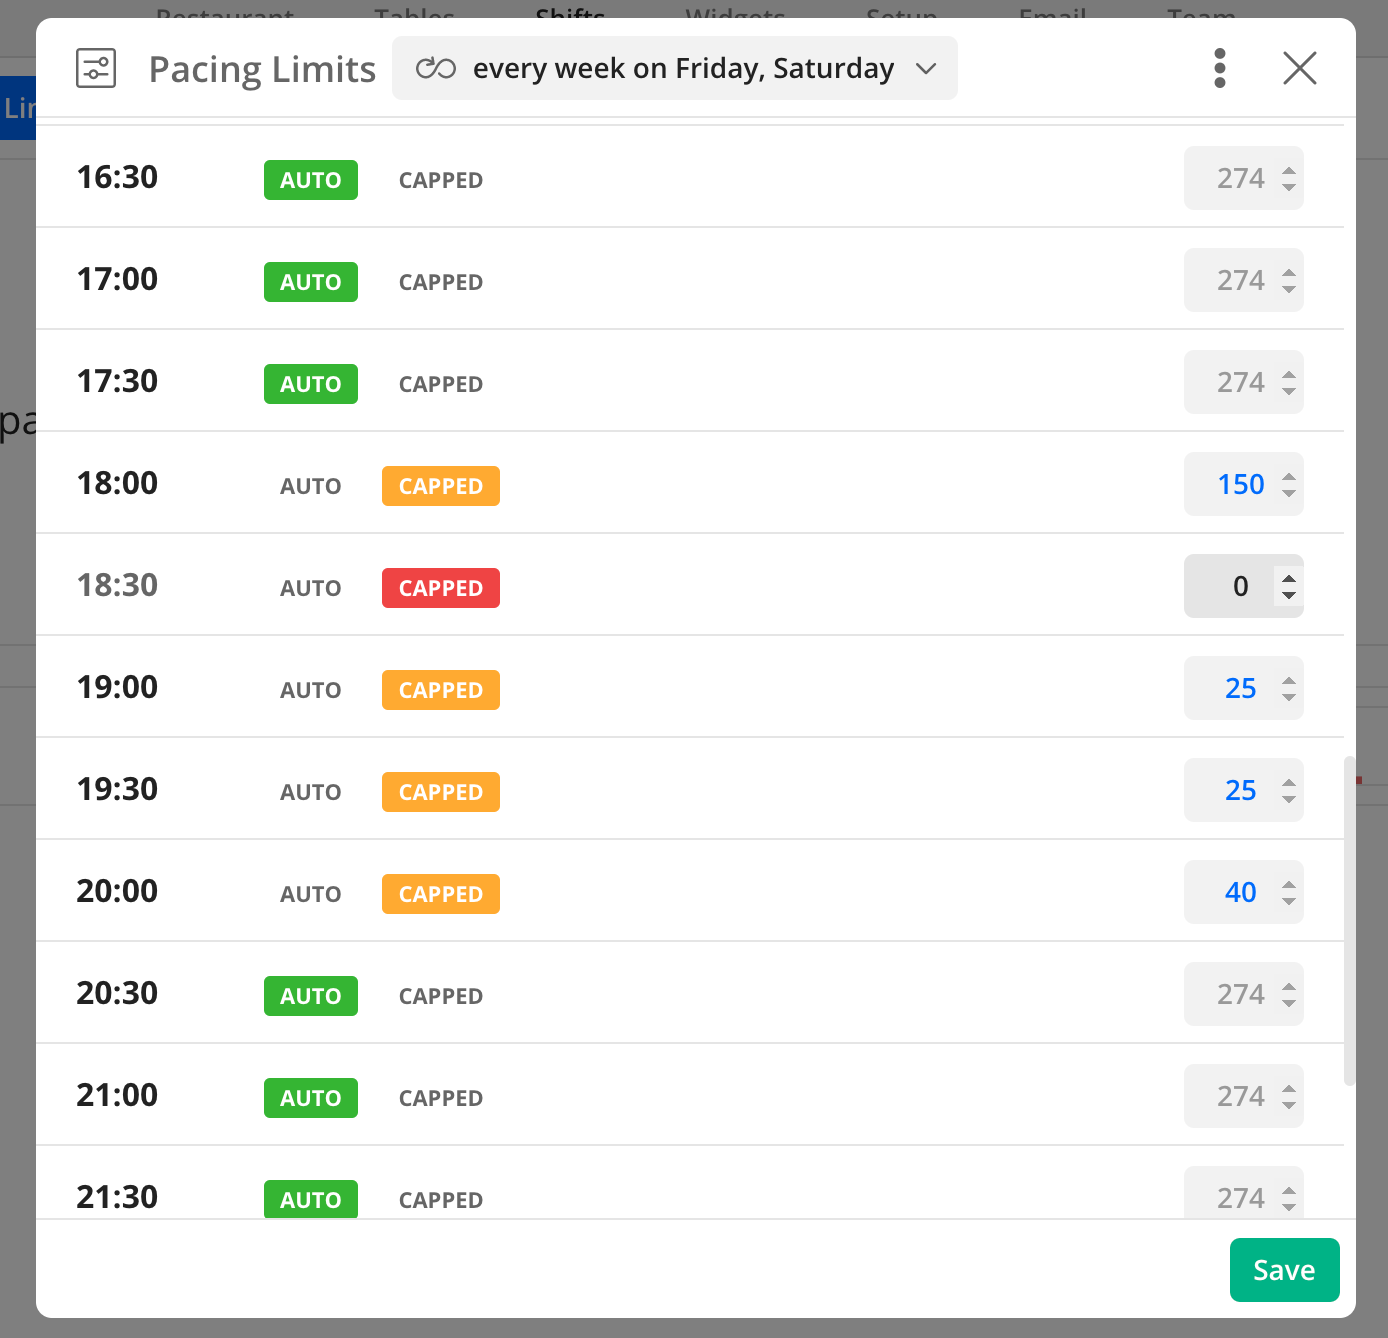
Task: Click the Pacing Limits sliders icon
Action: [x=96, y=69]
